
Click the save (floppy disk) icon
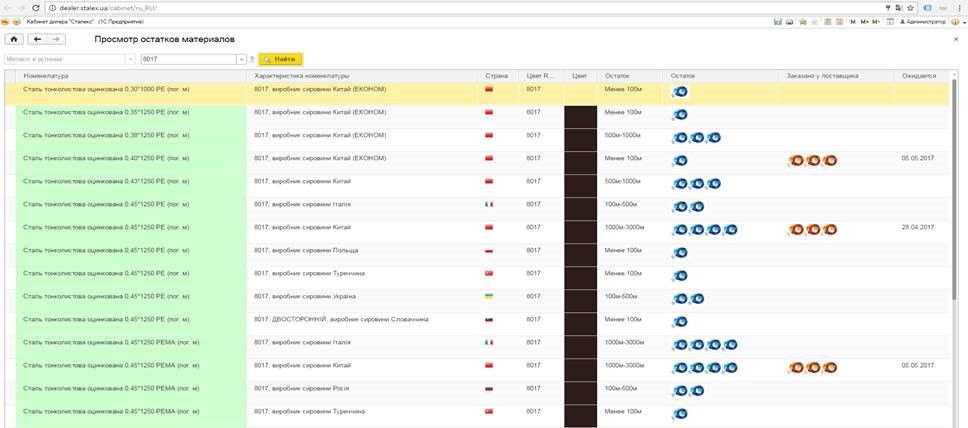tap(777, 21)
